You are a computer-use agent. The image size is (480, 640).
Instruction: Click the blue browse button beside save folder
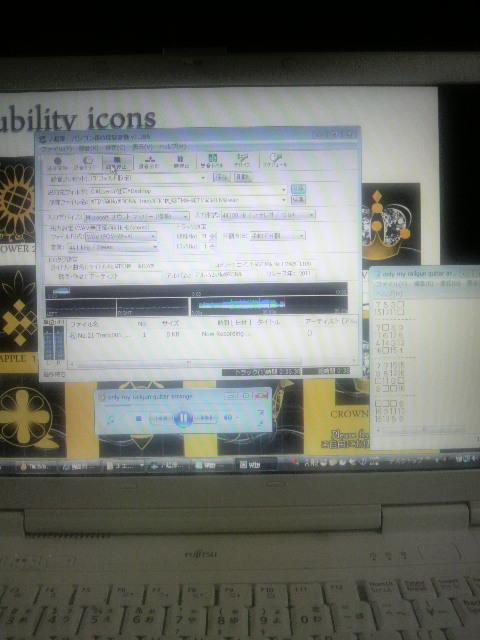point(298,189)
